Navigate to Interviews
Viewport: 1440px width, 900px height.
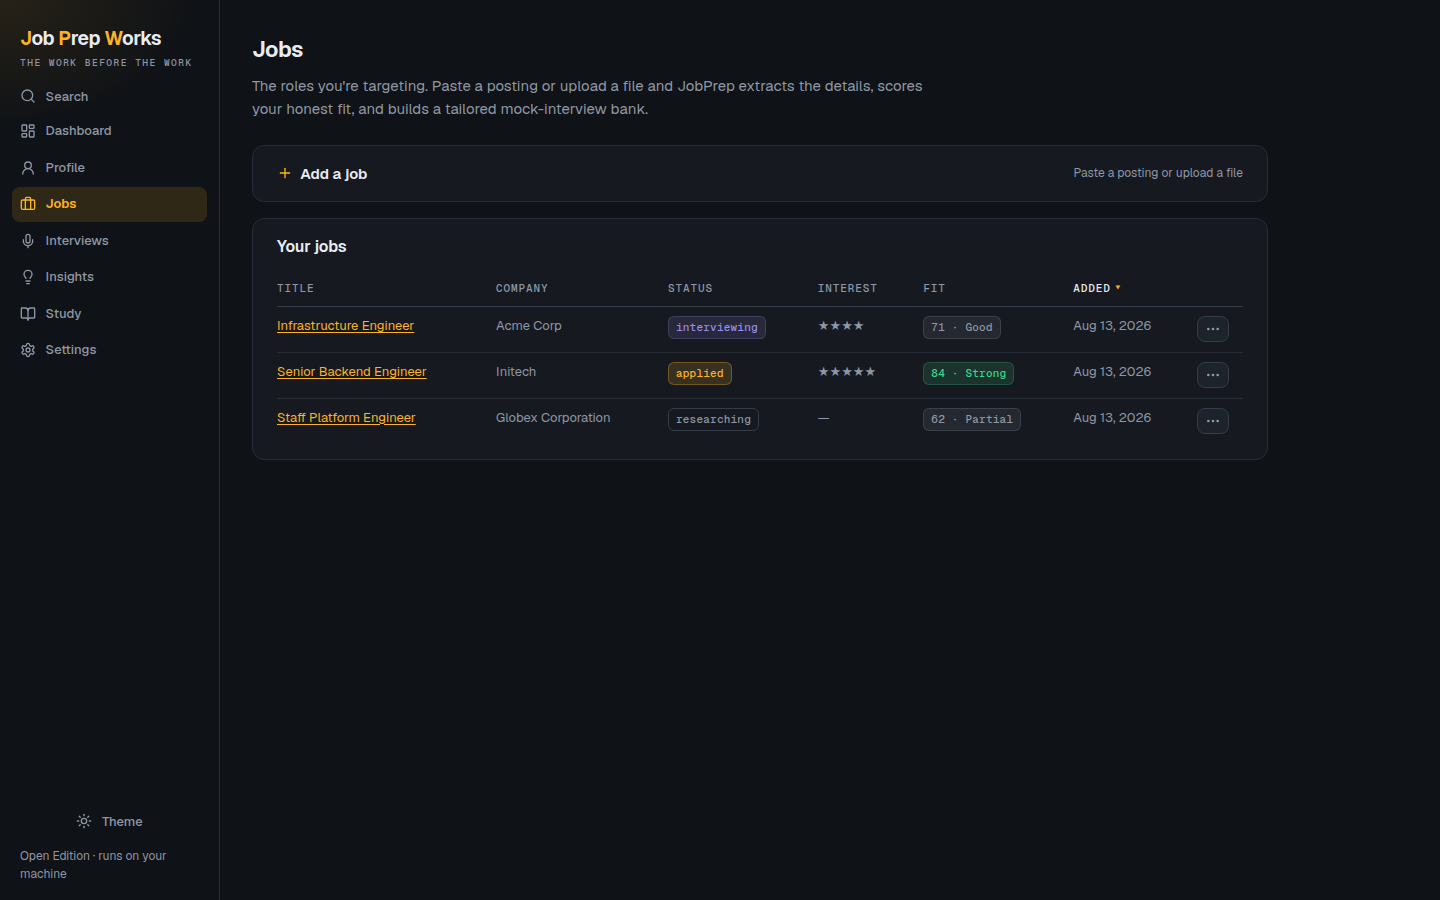[x=109, y=241]
